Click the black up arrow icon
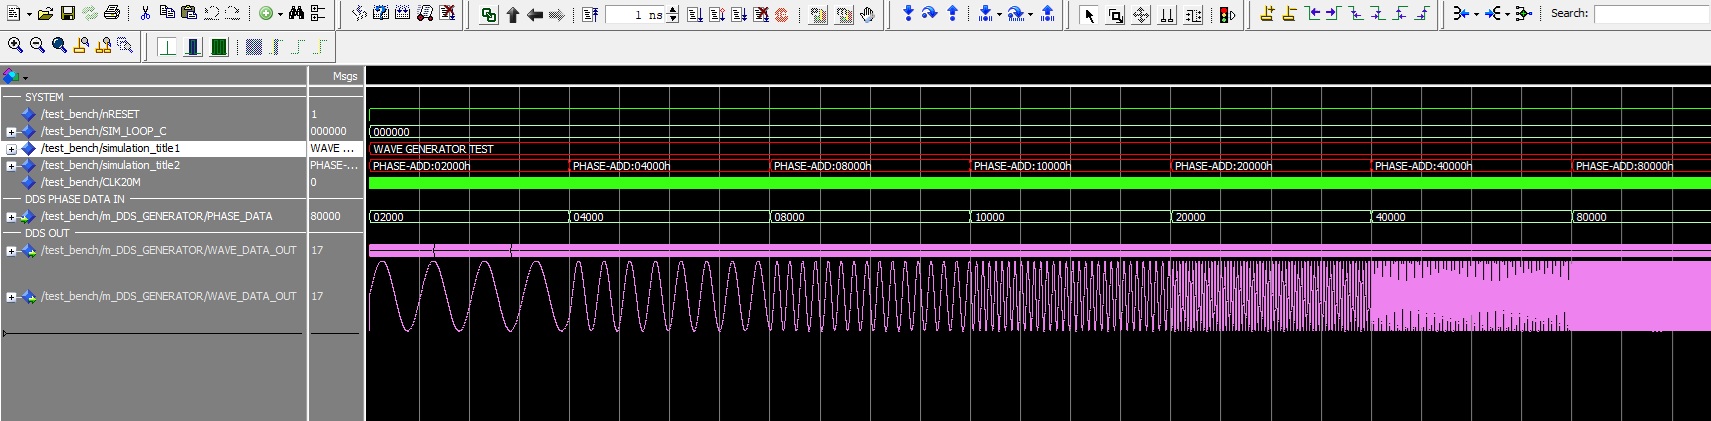This screenshot has height=421, width=1711. (x=513, y=15)
